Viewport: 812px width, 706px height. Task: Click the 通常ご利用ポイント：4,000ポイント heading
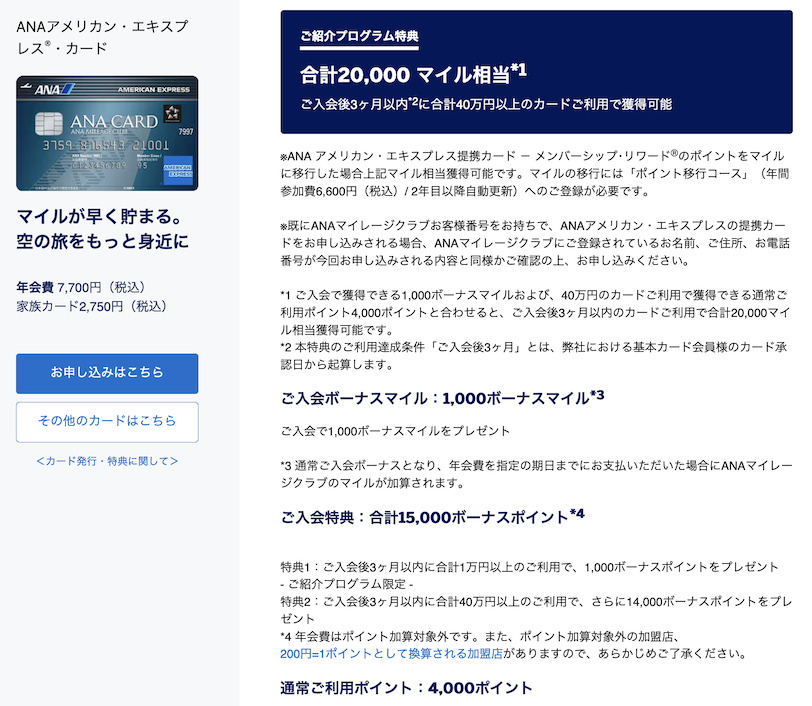click(x=406, y=687)
